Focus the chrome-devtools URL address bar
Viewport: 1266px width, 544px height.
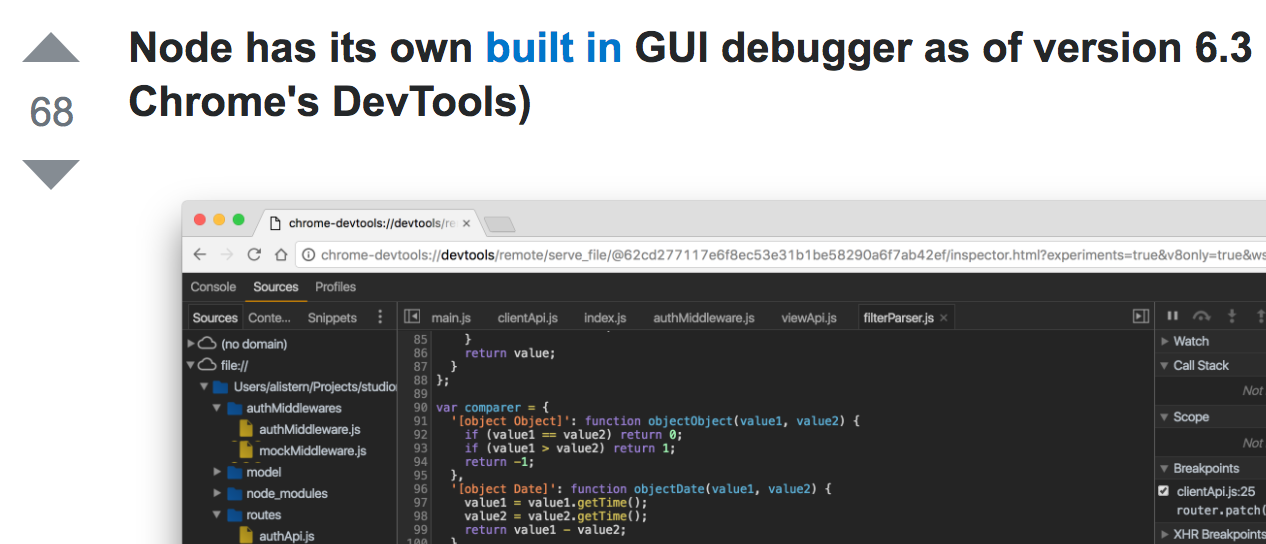780,255
